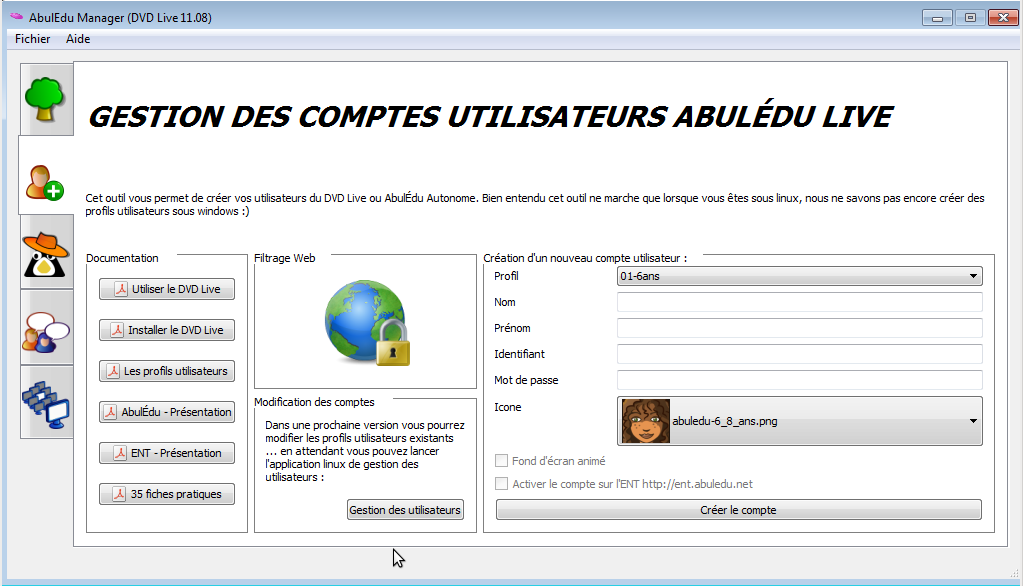Click the Gestion des utilisateurs button
Screen dimensions: 1023x586
(403, 510)
